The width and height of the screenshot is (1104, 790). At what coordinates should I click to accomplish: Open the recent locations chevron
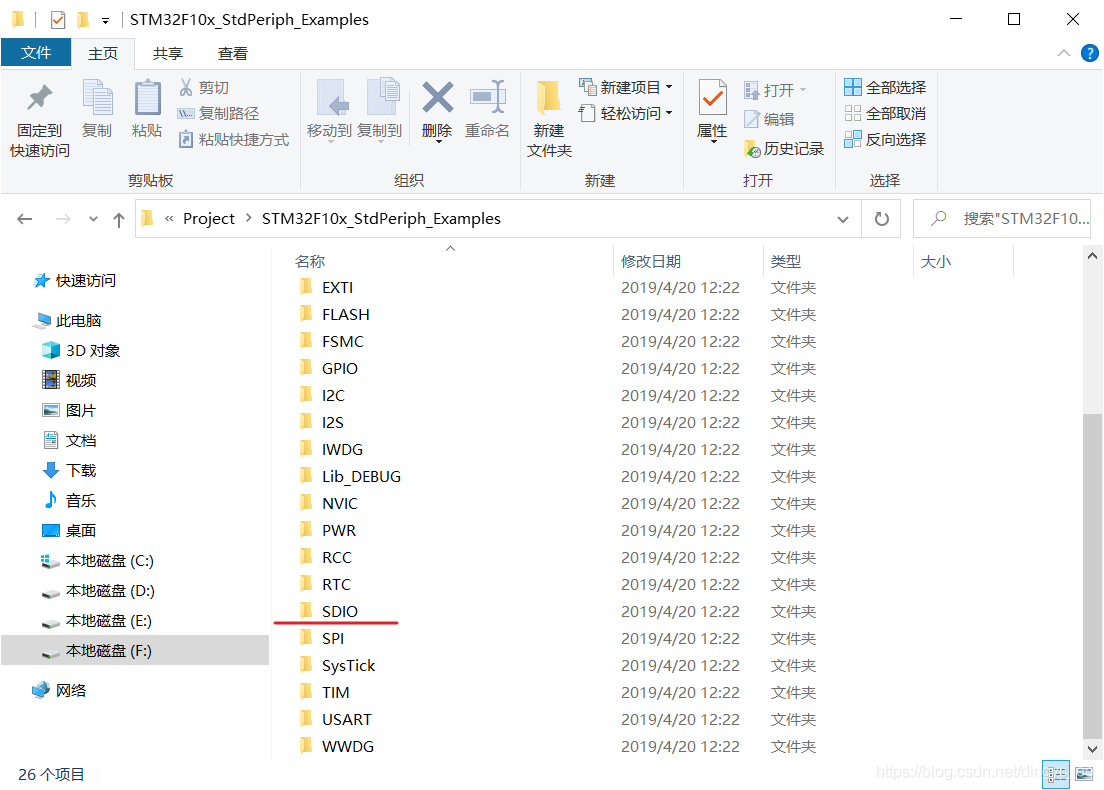coord(93,219)
